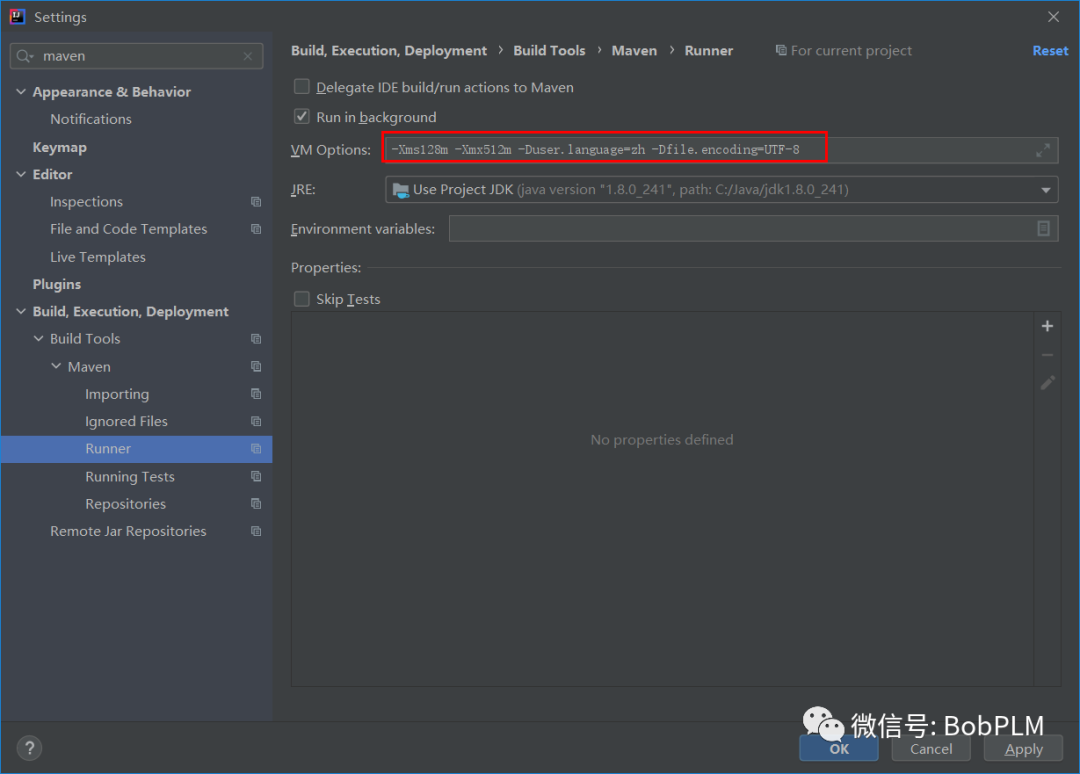This screenshot has width=1080, height=774.
Task: Click project-level icon beside Repositories
Action: (x=256, y=504)
